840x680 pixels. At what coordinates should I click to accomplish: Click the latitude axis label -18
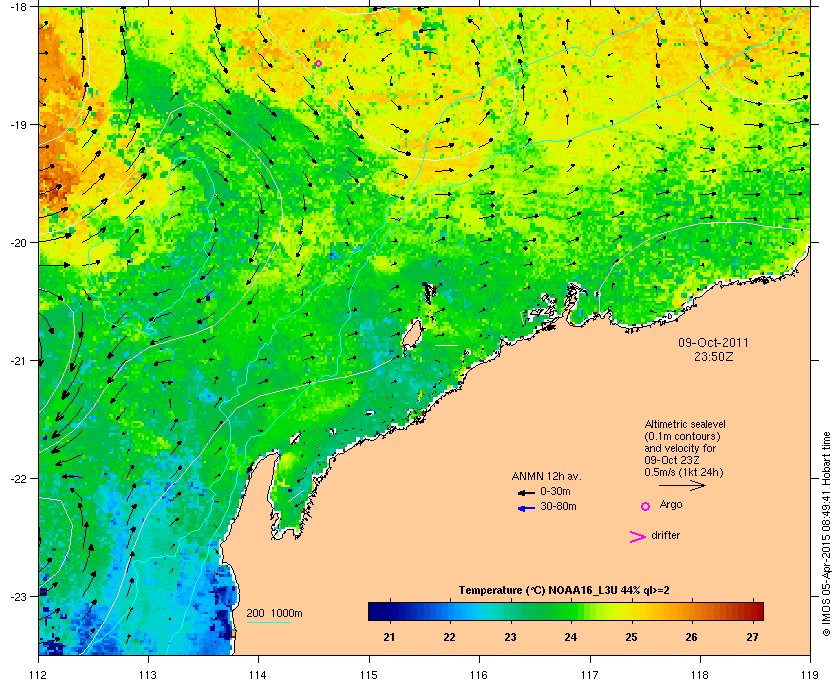[18, 7]
